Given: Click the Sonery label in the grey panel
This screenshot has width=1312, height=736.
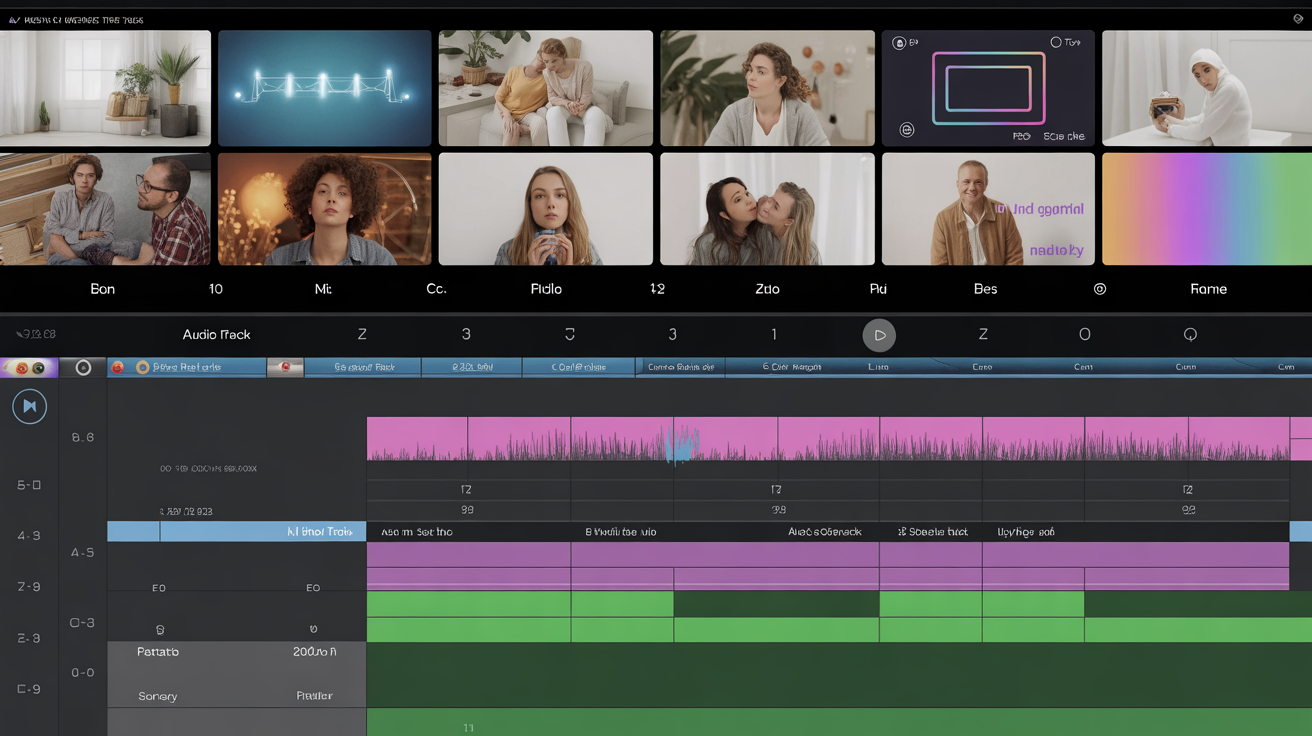Looking at the screenshot, I should click(158, 696).
